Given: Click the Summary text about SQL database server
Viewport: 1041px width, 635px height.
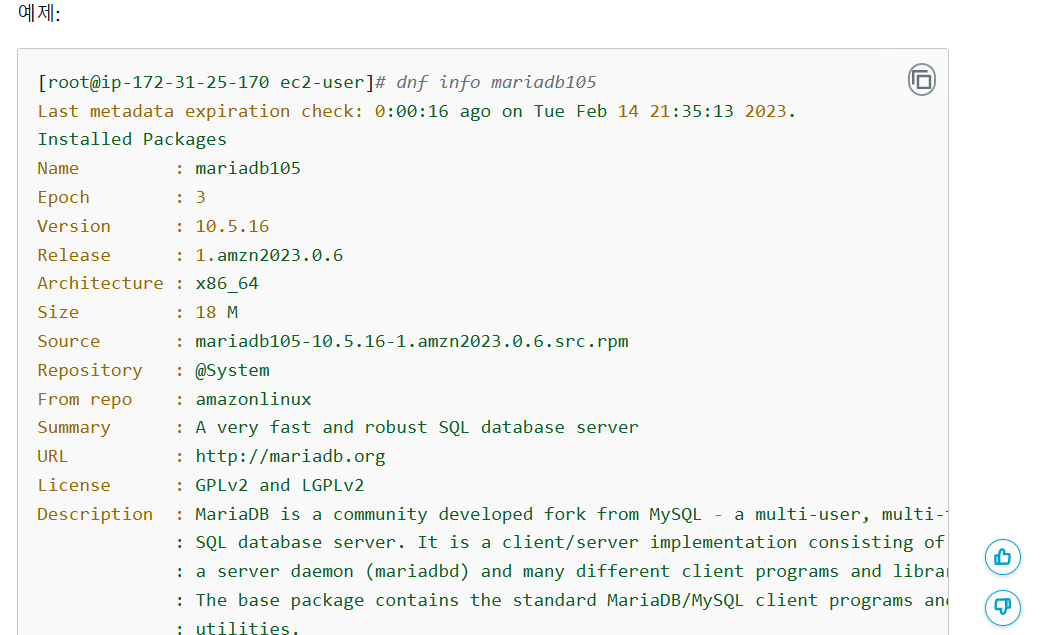Looking at the screenshot, I should coord(417,427).
